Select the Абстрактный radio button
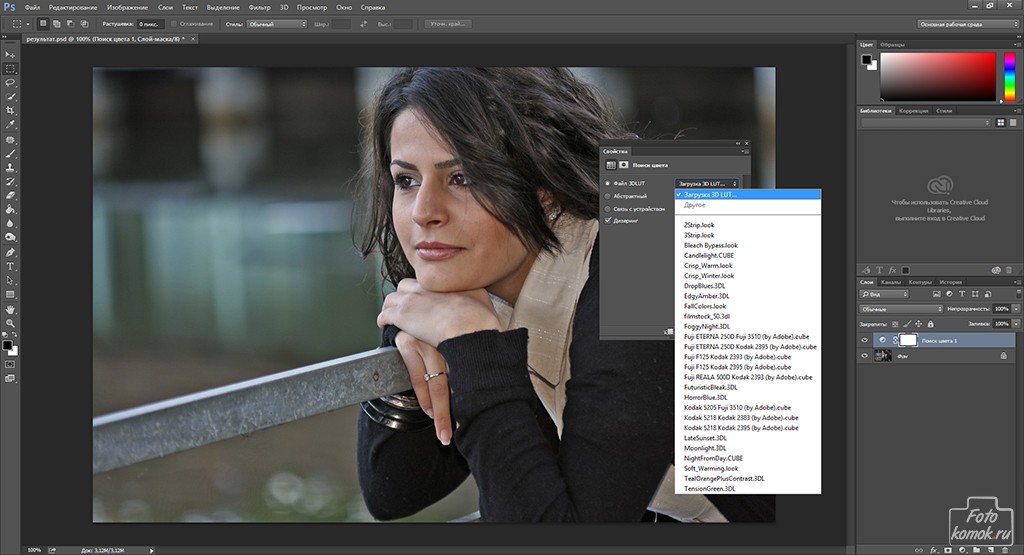Image resolution: width=1024 pixels, height=555 pixels. pos(608,196)
